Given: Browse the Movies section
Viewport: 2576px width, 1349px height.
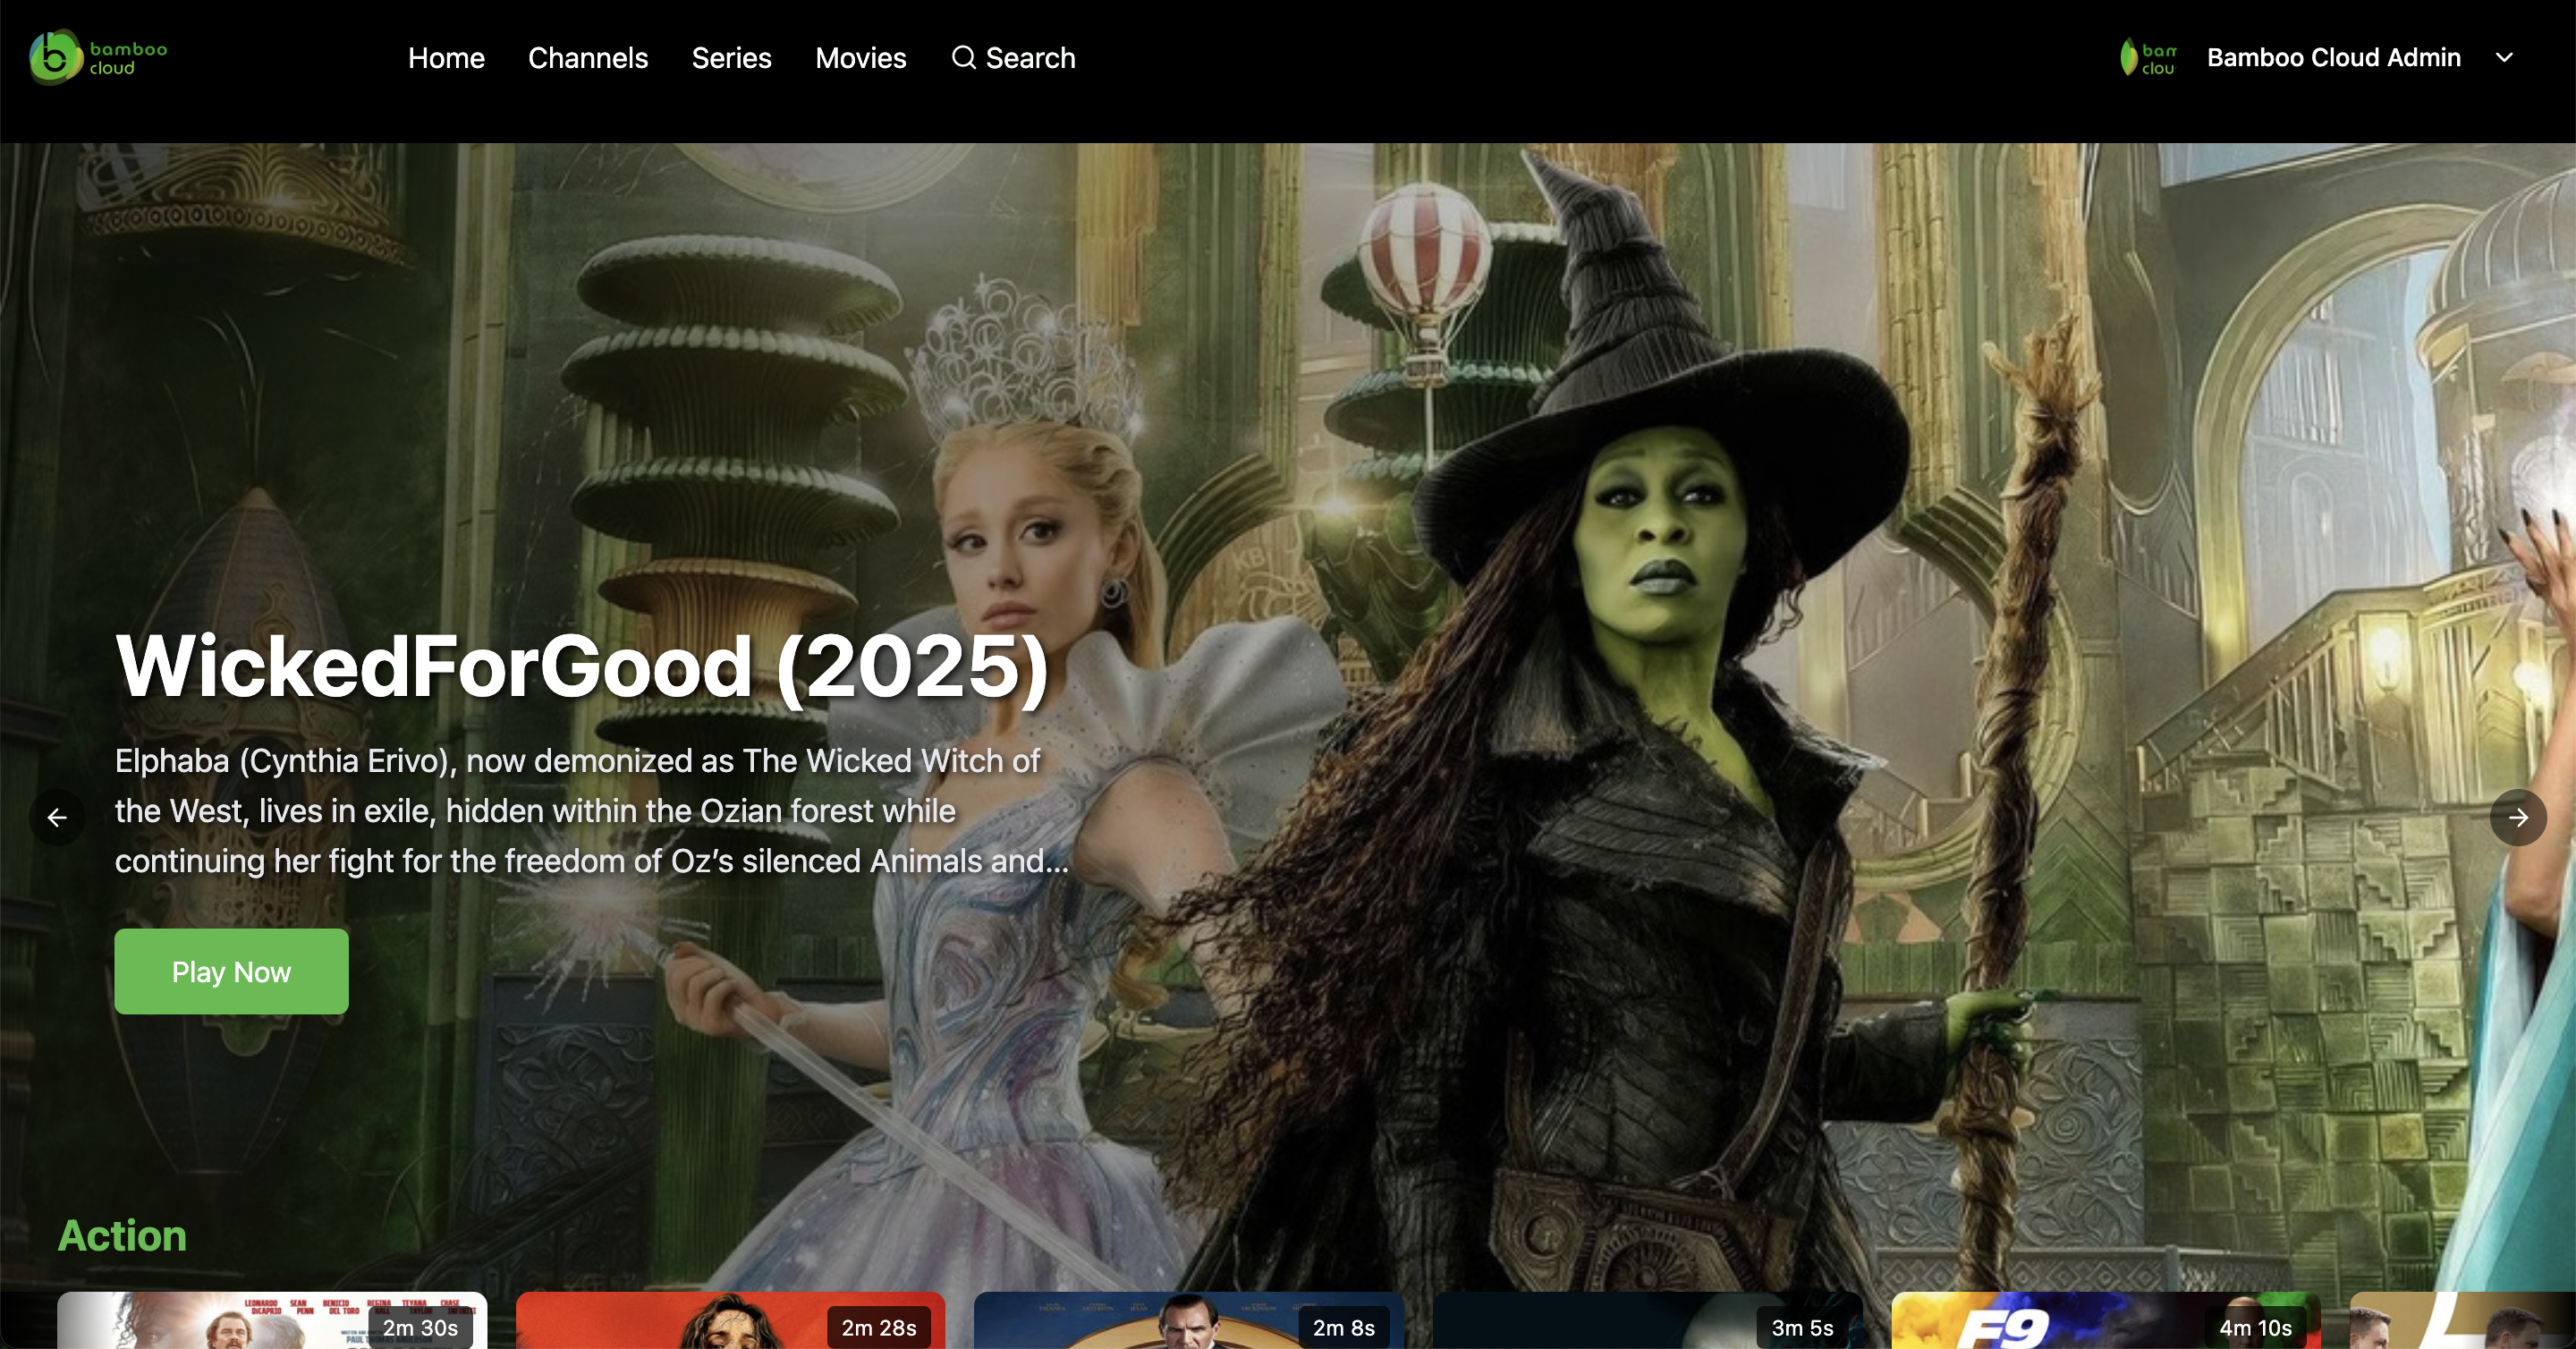Looking at the screenshot, I should 860,58.
